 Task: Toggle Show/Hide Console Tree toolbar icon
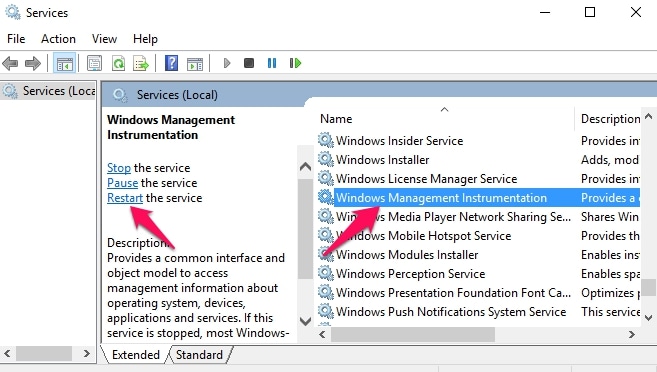pyautogui.click(x=65, y=64)
